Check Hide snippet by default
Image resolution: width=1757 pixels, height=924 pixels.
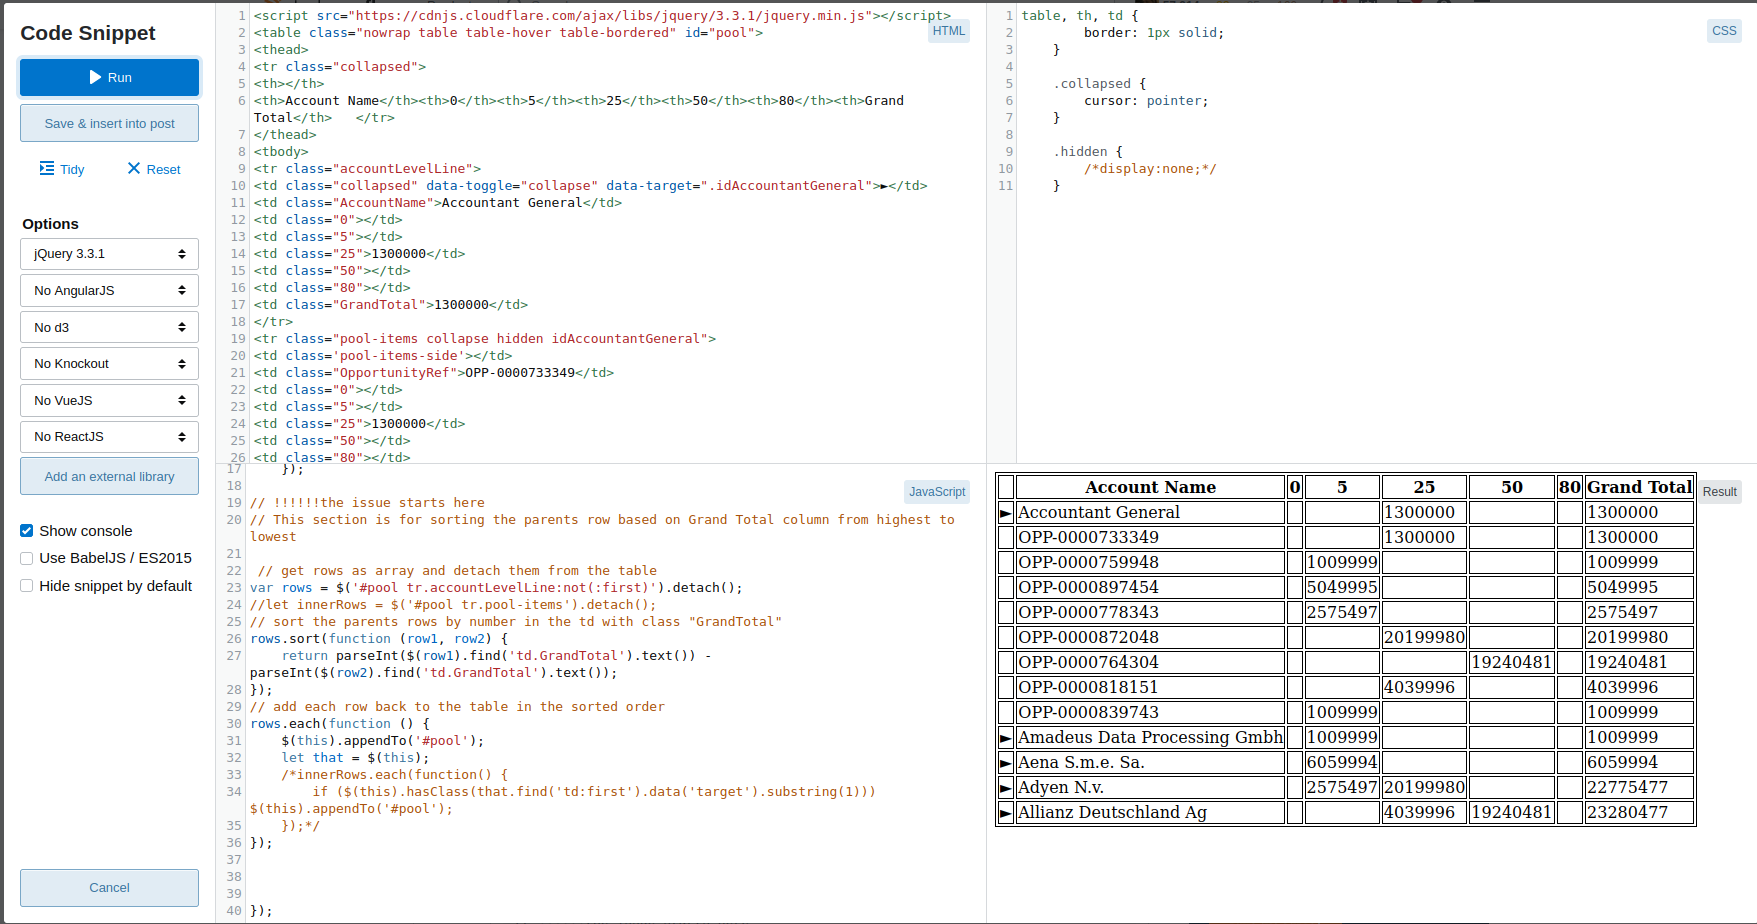coord(27,586)
